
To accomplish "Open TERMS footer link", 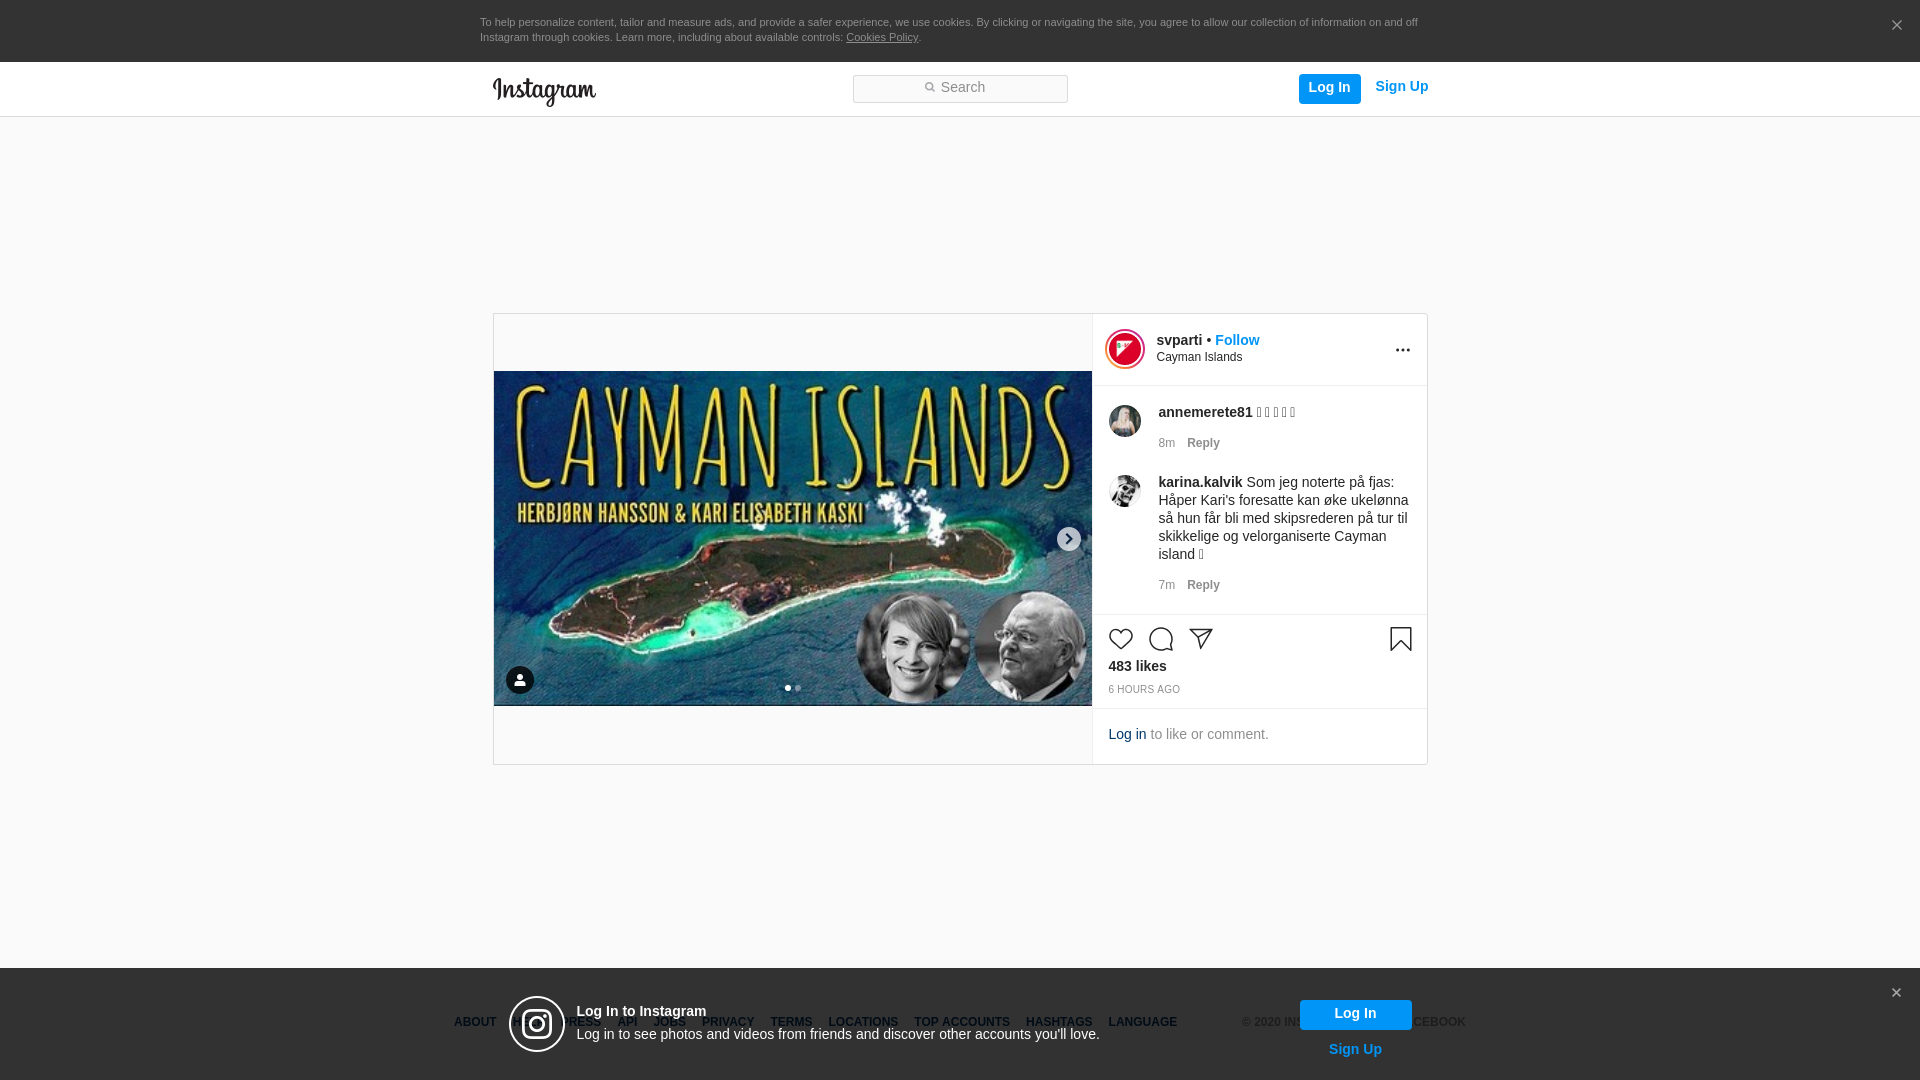I will click(x=791, y=1022).
